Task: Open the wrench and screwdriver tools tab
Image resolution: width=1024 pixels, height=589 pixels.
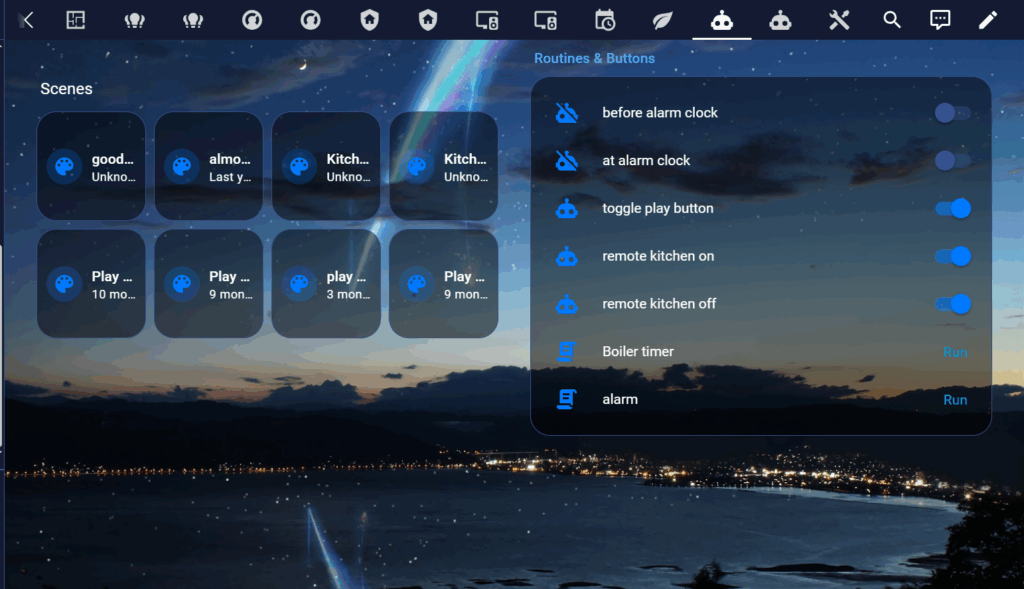Action: point(839,20)
